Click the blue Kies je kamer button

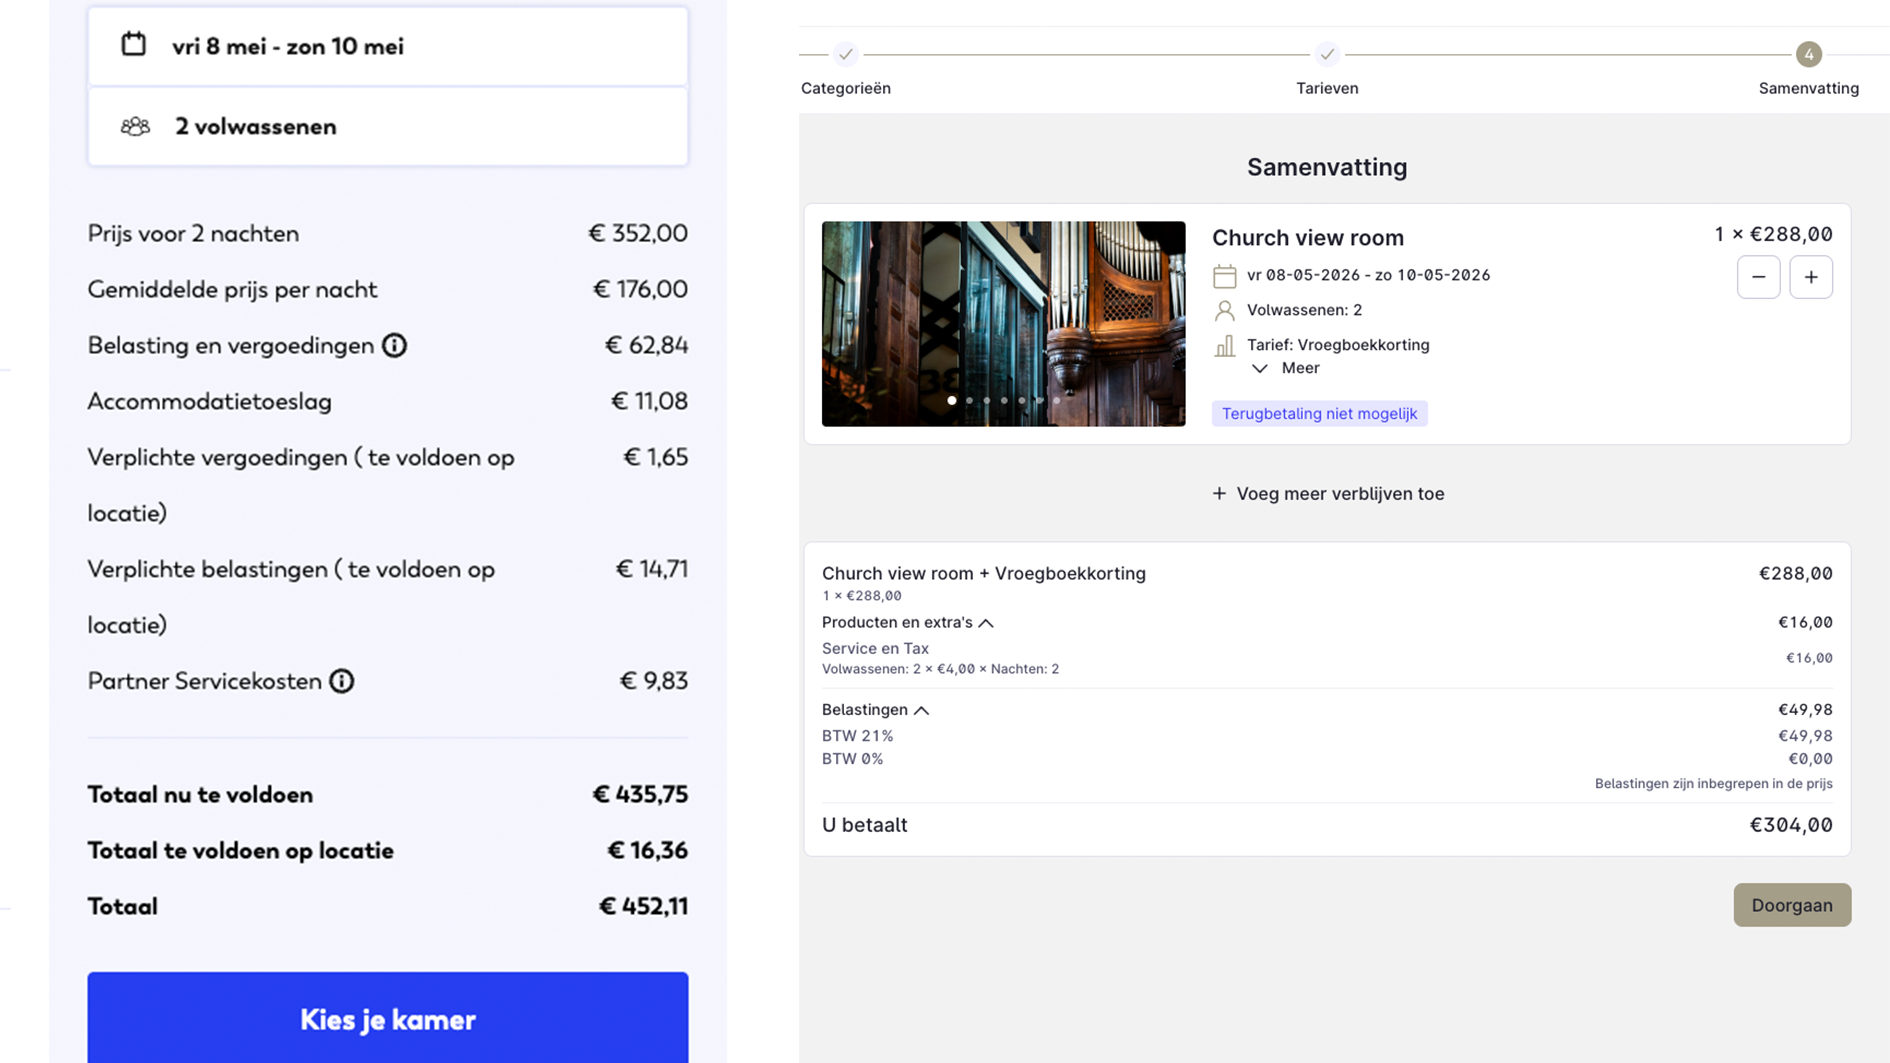pyautogui.click(x=388, y=1018)
